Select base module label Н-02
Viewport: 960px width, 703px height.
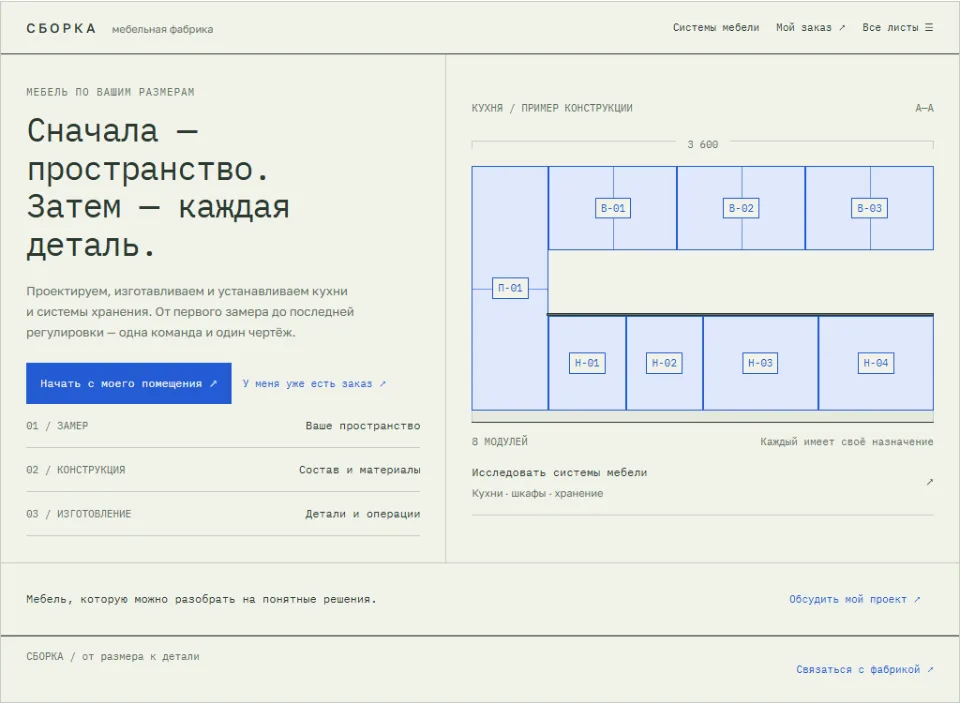(x=664, y=363)
